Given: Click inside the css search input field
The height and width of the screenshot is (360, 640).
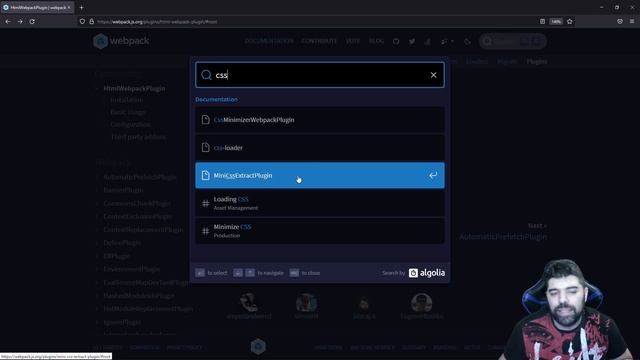Looking at the screenshot, I should point(320,75).
